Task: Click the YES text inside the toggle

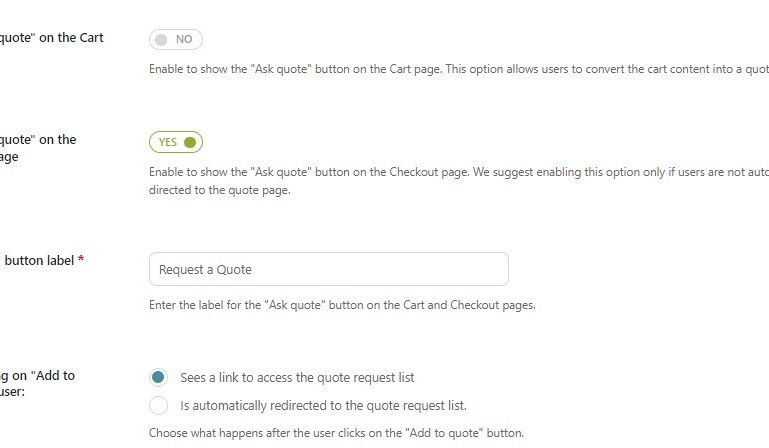Action: pos(167,142)
